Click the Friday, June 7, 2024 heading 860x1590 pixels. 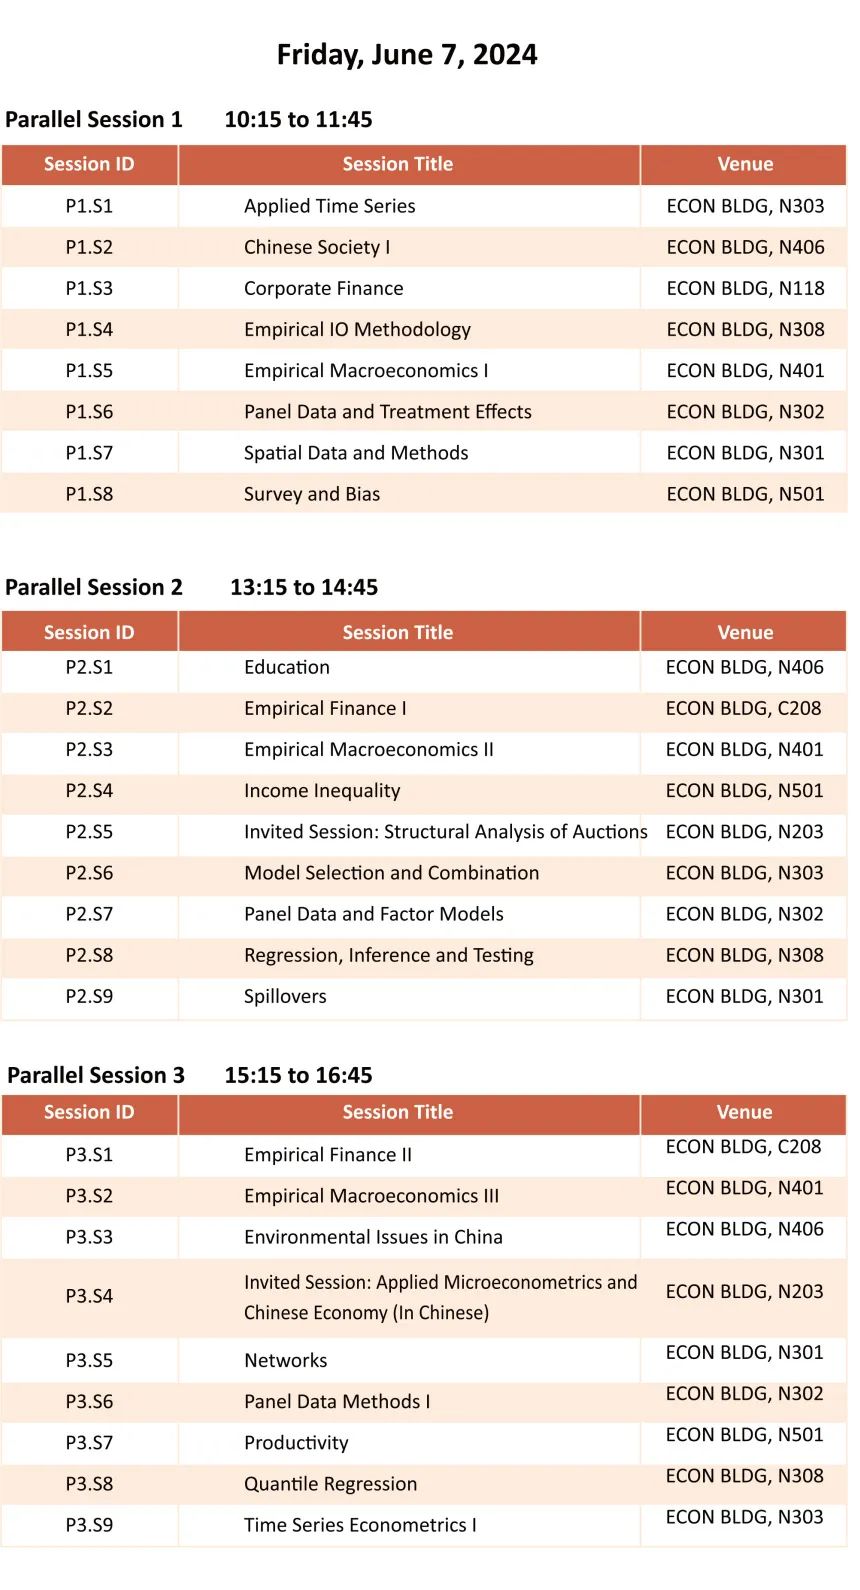[407, 54]
